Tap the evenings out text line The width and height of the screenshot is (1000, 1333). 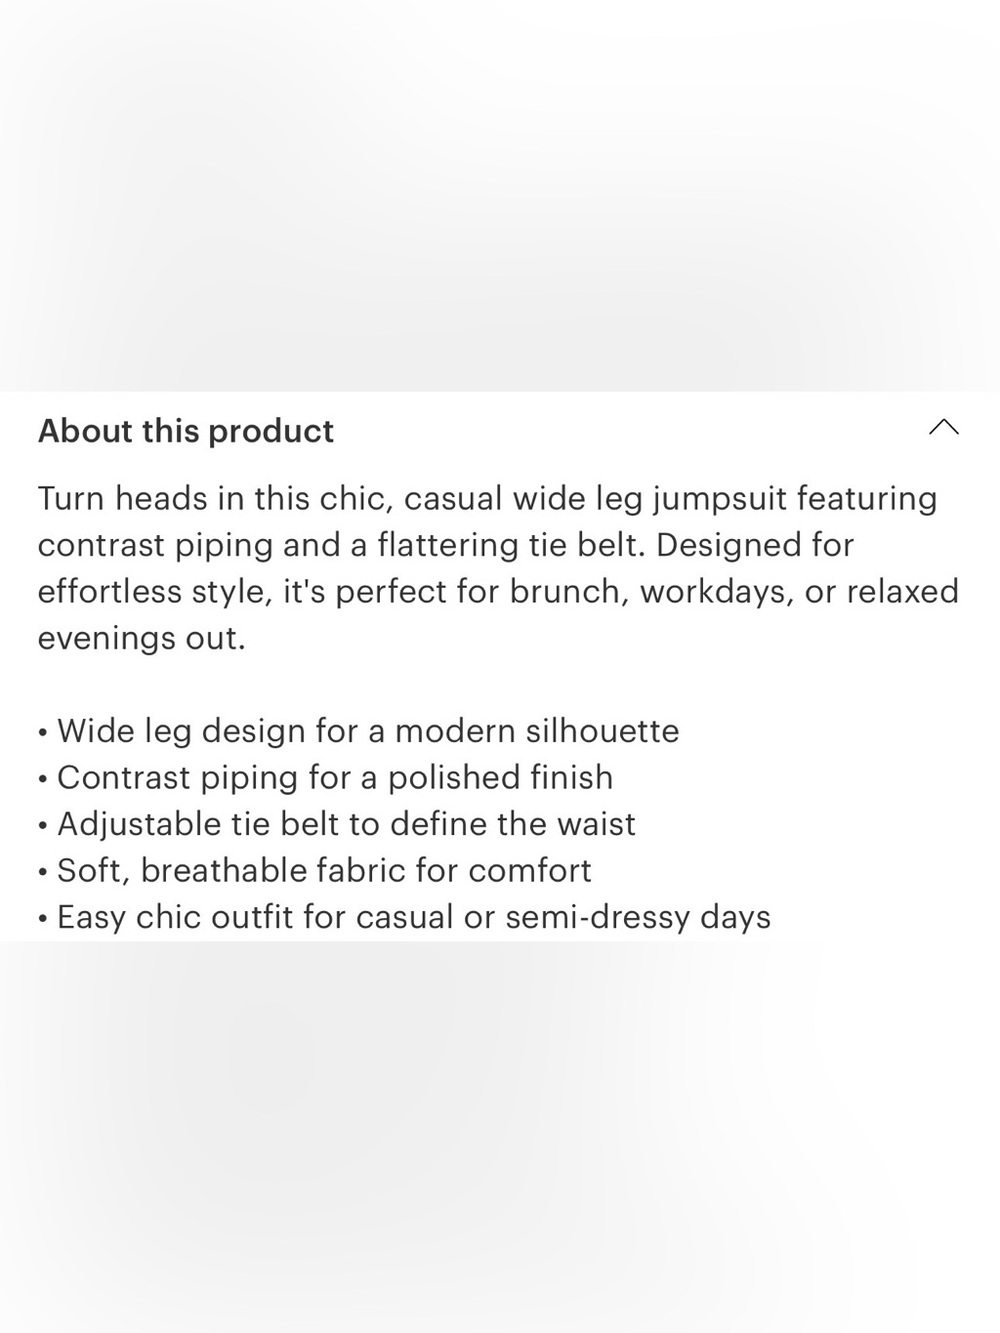coord(141,638)
